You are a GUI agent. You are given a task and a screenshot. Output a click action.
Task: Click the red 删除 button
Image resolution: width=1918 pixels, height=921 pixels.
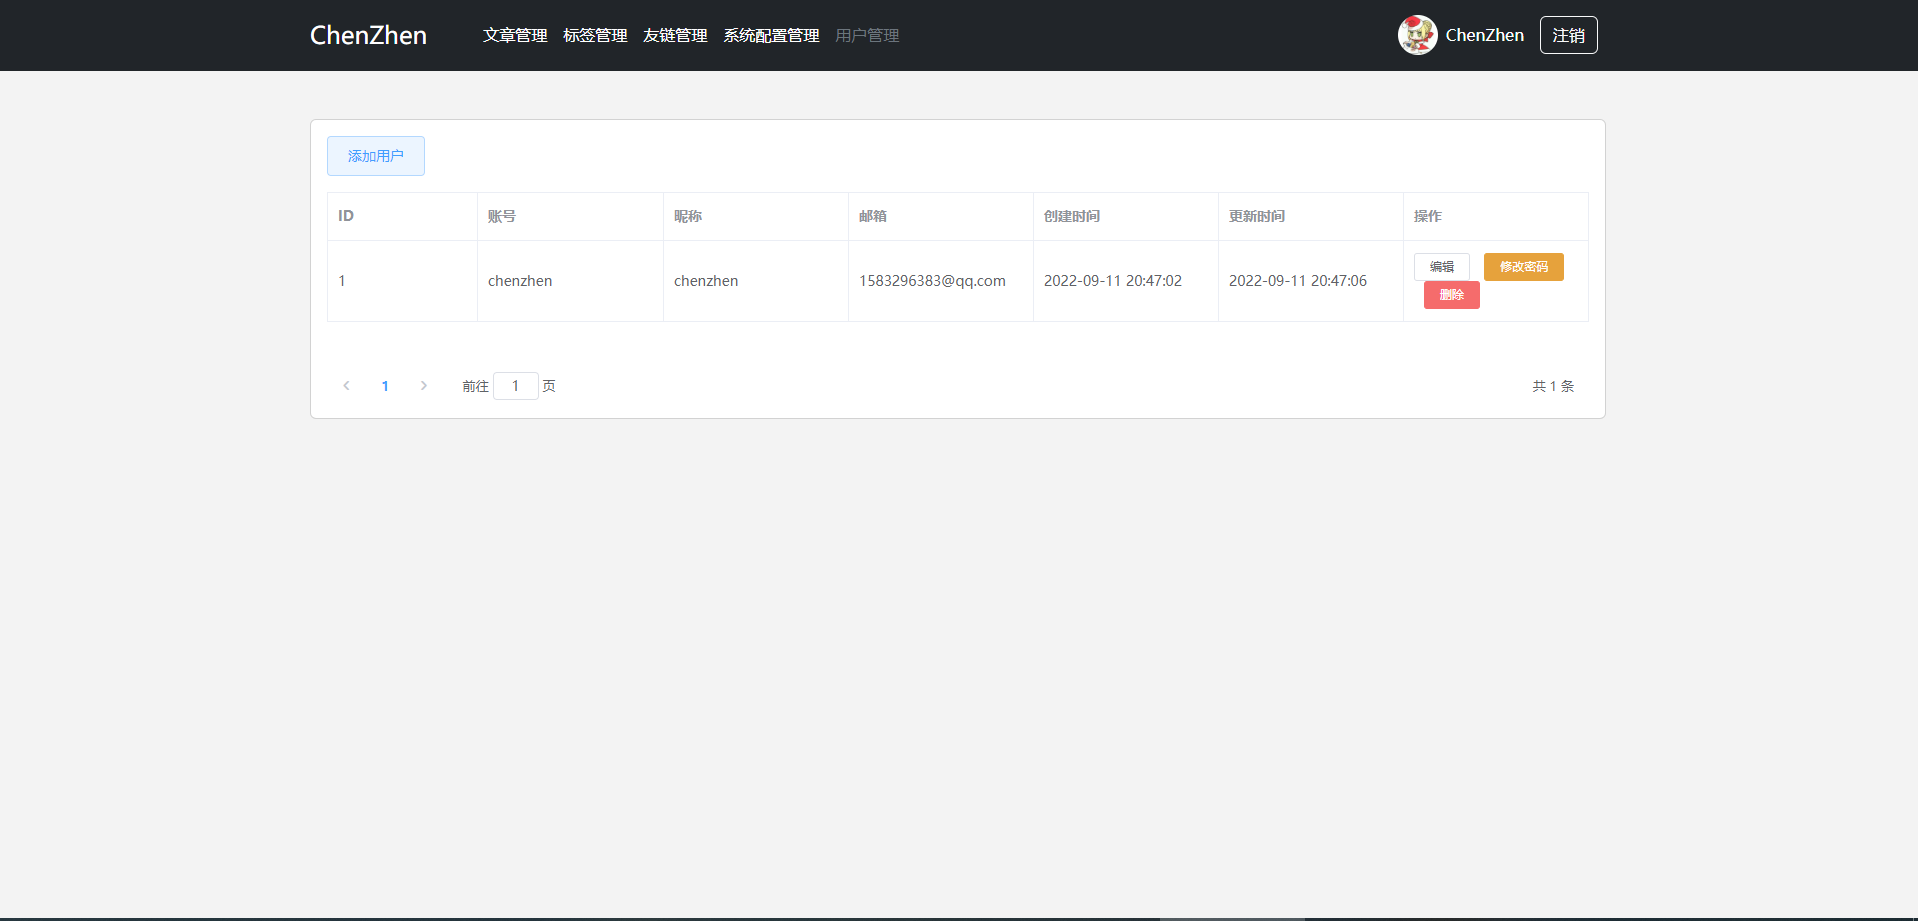1451,295
